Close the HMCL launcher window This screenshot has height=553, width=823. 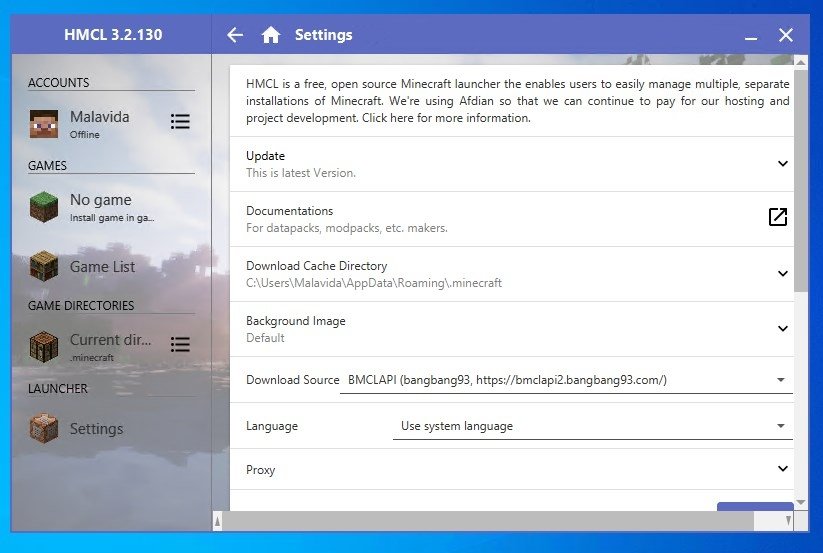786,35
